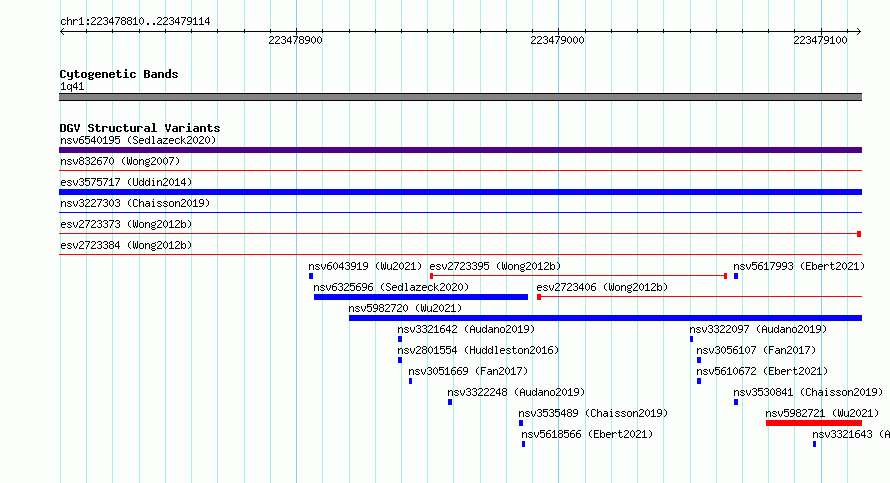
Task: Click nsv3530841 (Chaisson2019) label
Action: click(808, 392)
